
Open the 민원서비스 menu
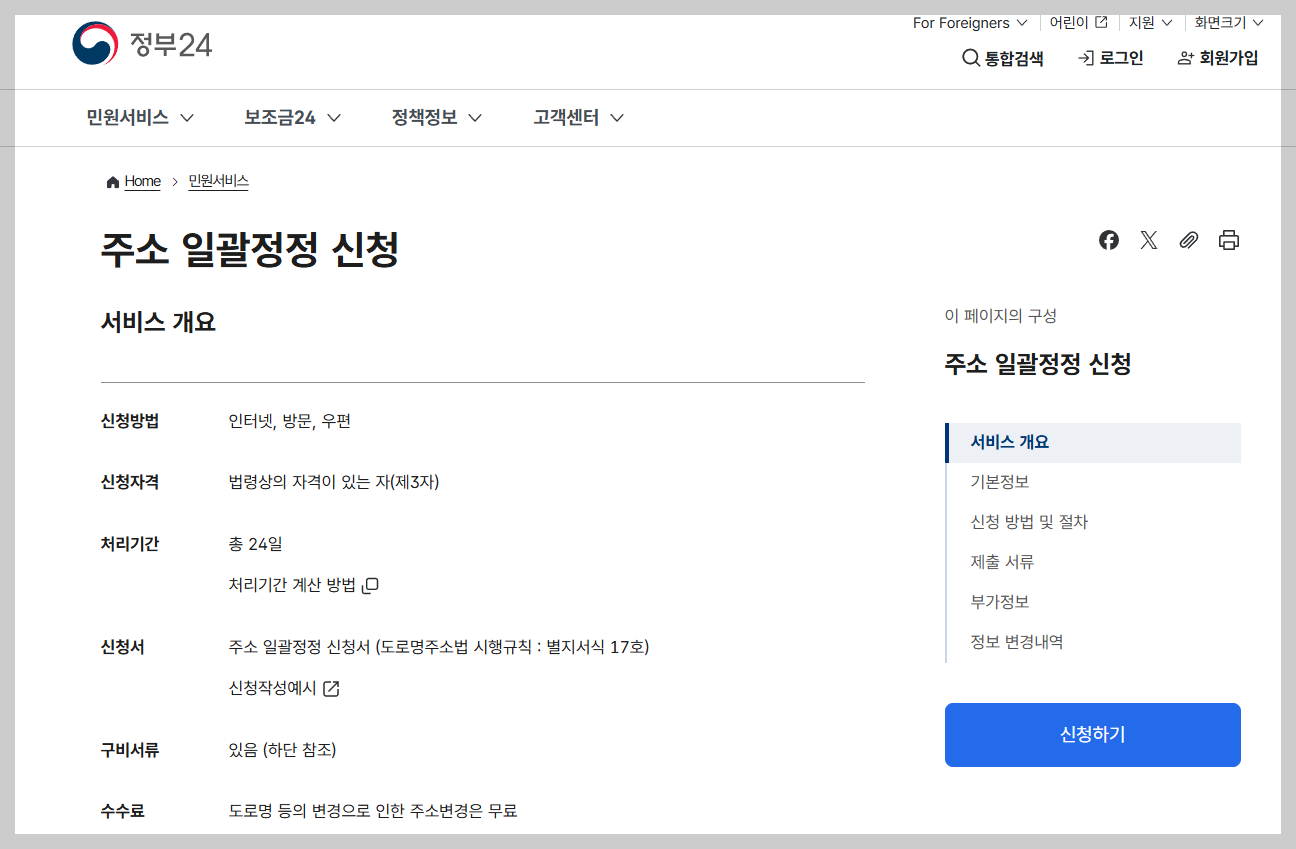140,118
